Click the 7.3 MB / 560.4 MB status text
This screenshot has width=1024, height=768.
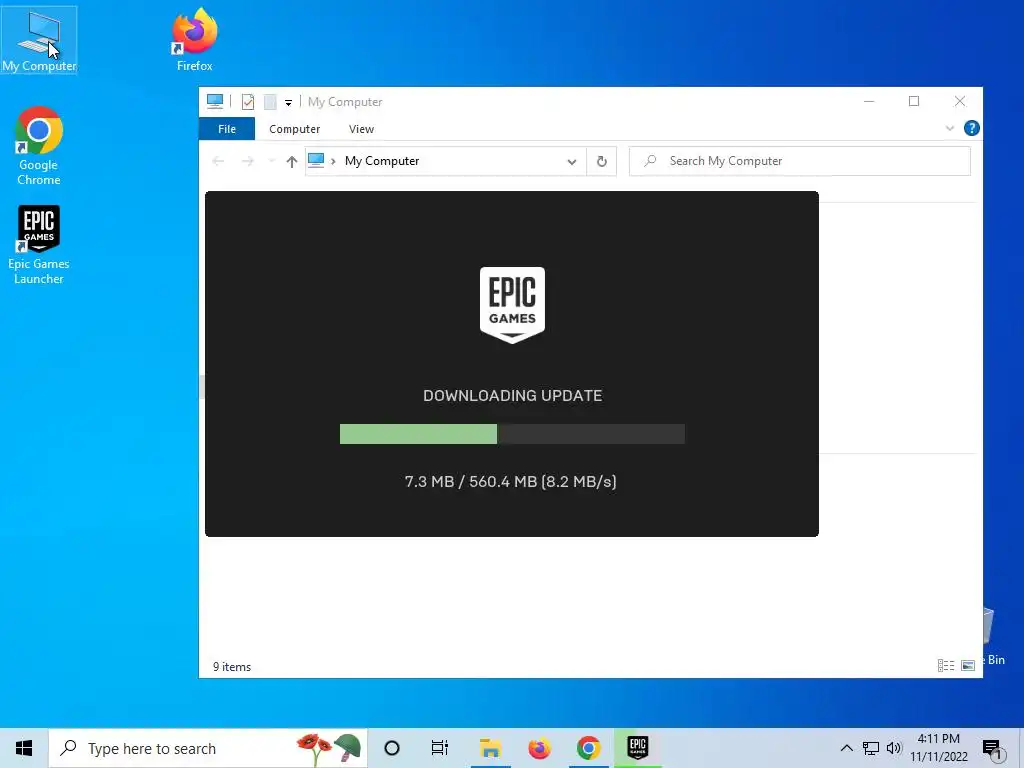pyautogui.click(x=511, y=481)
